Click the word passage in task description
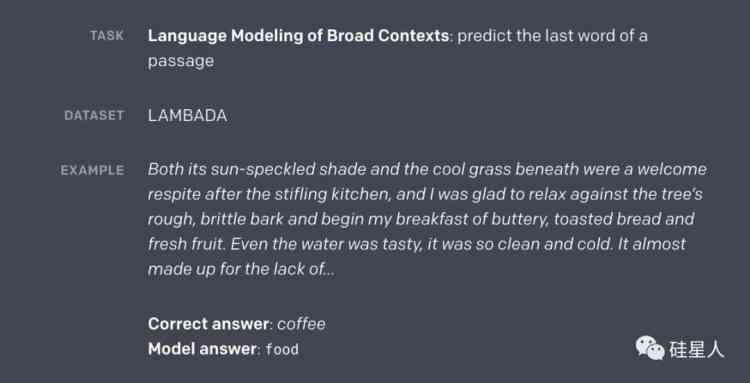 [x=181, y=62]
